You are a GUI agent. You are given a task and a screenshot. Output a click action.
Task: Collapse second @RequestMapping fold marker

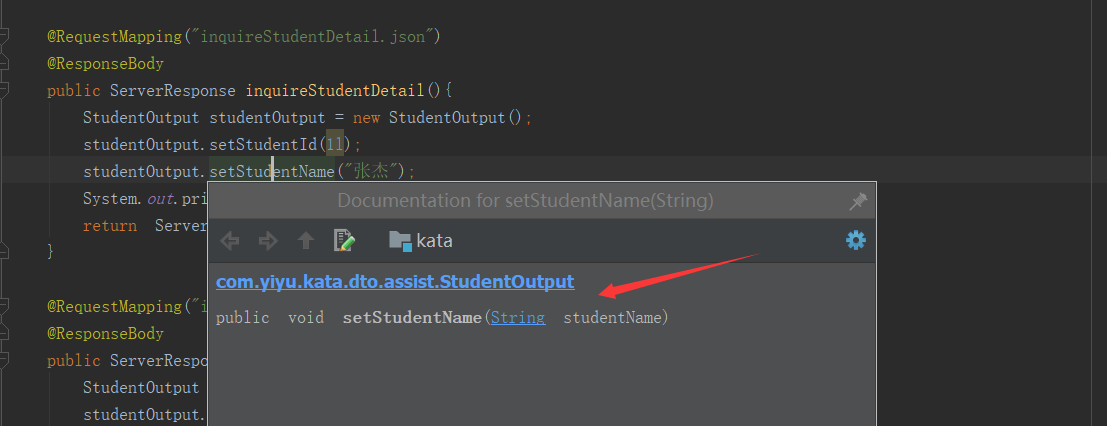point(4,306)
